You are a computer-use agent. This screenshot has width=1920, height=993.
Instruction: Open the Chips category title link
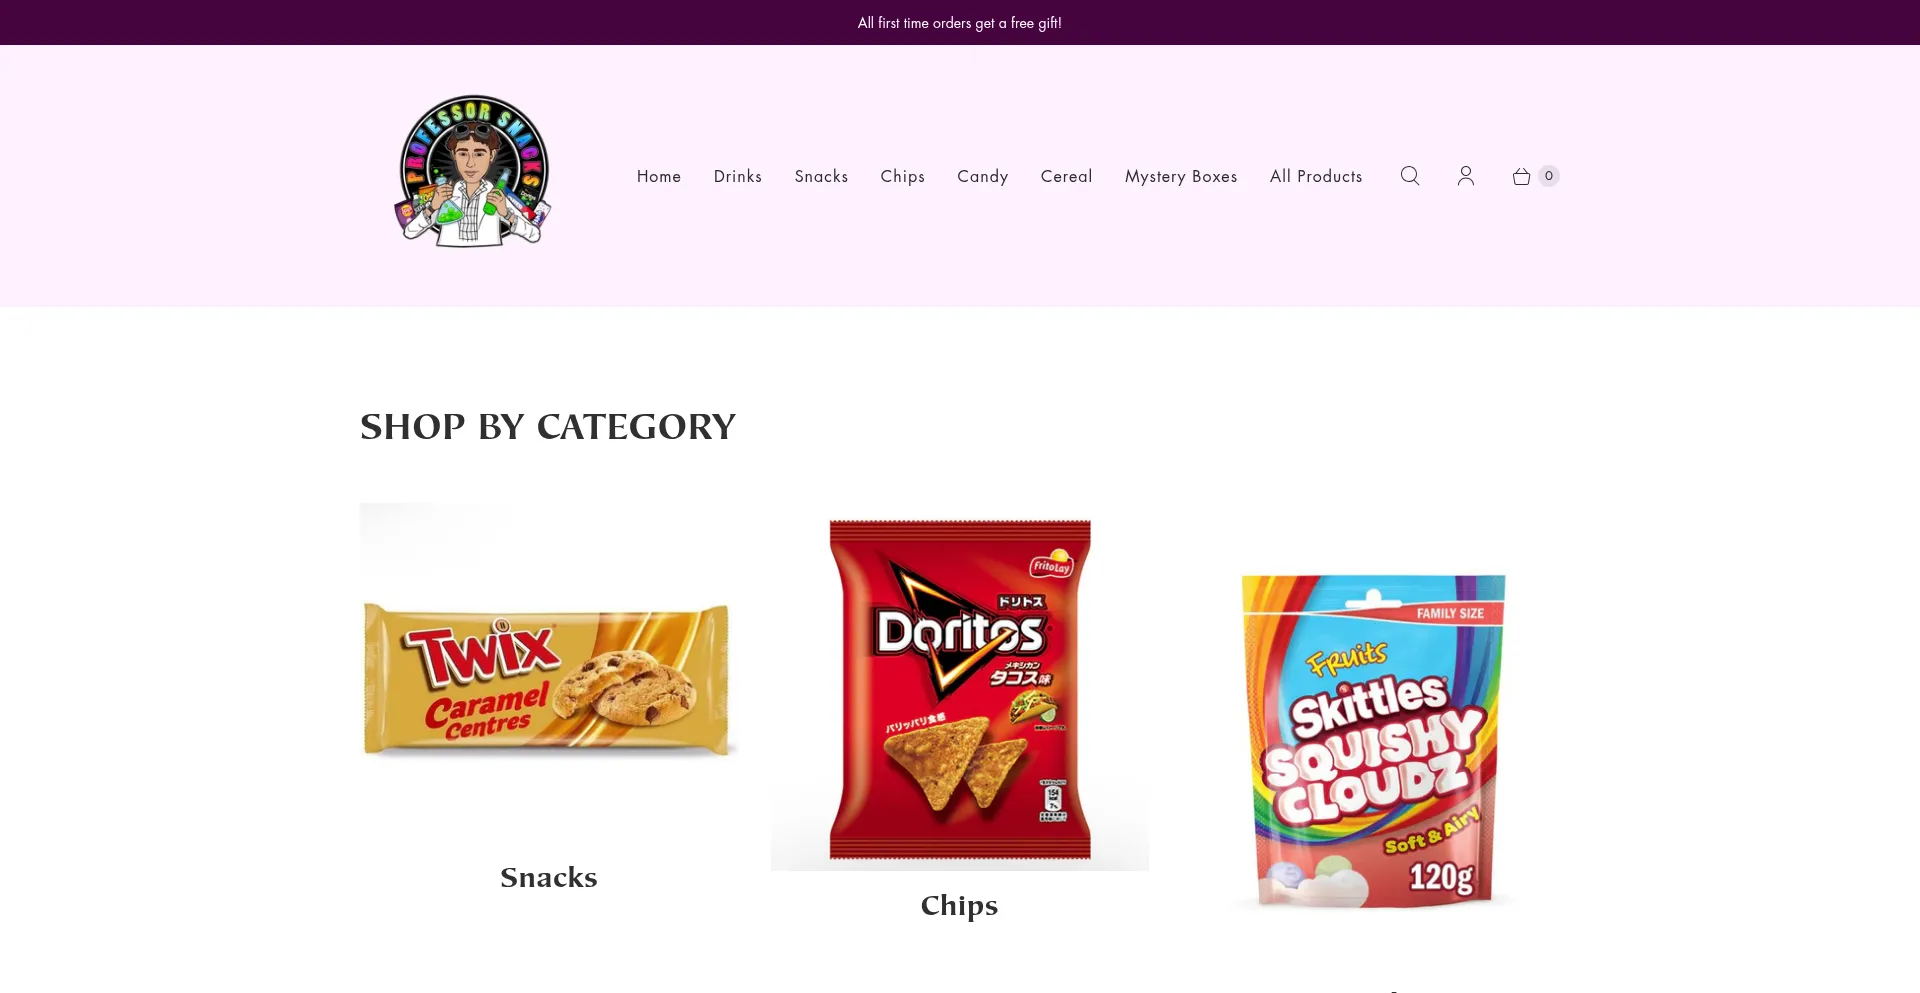pos(960,906)
